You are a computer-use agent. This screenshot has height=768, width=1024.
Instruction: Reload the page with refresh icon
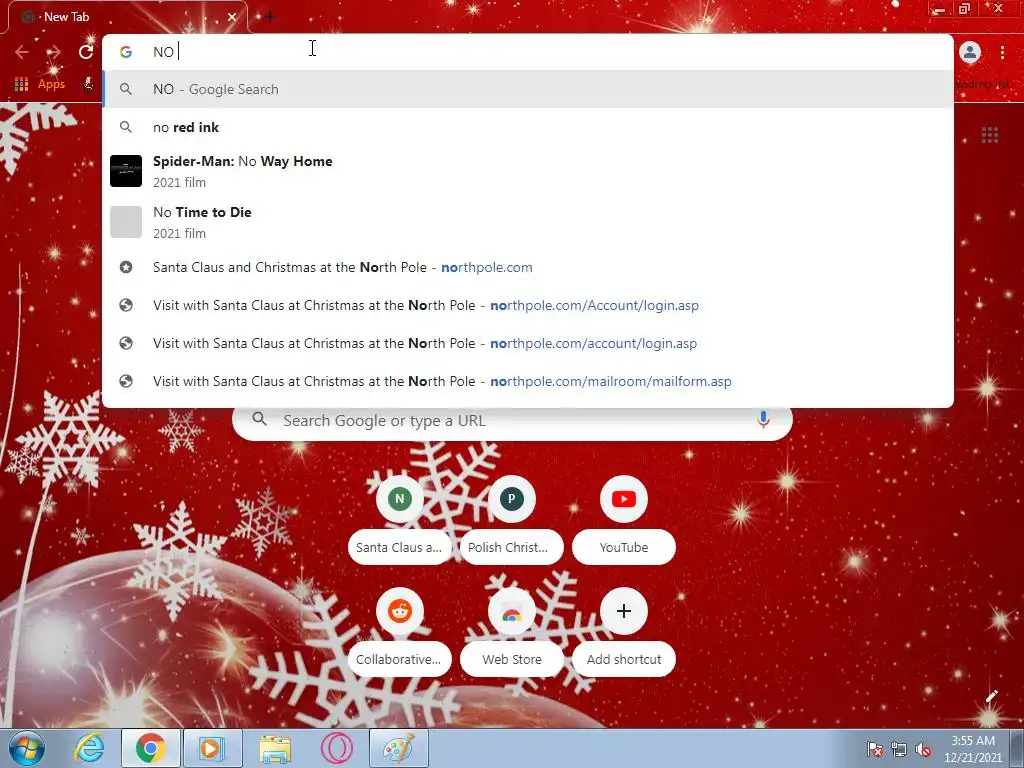86,52
